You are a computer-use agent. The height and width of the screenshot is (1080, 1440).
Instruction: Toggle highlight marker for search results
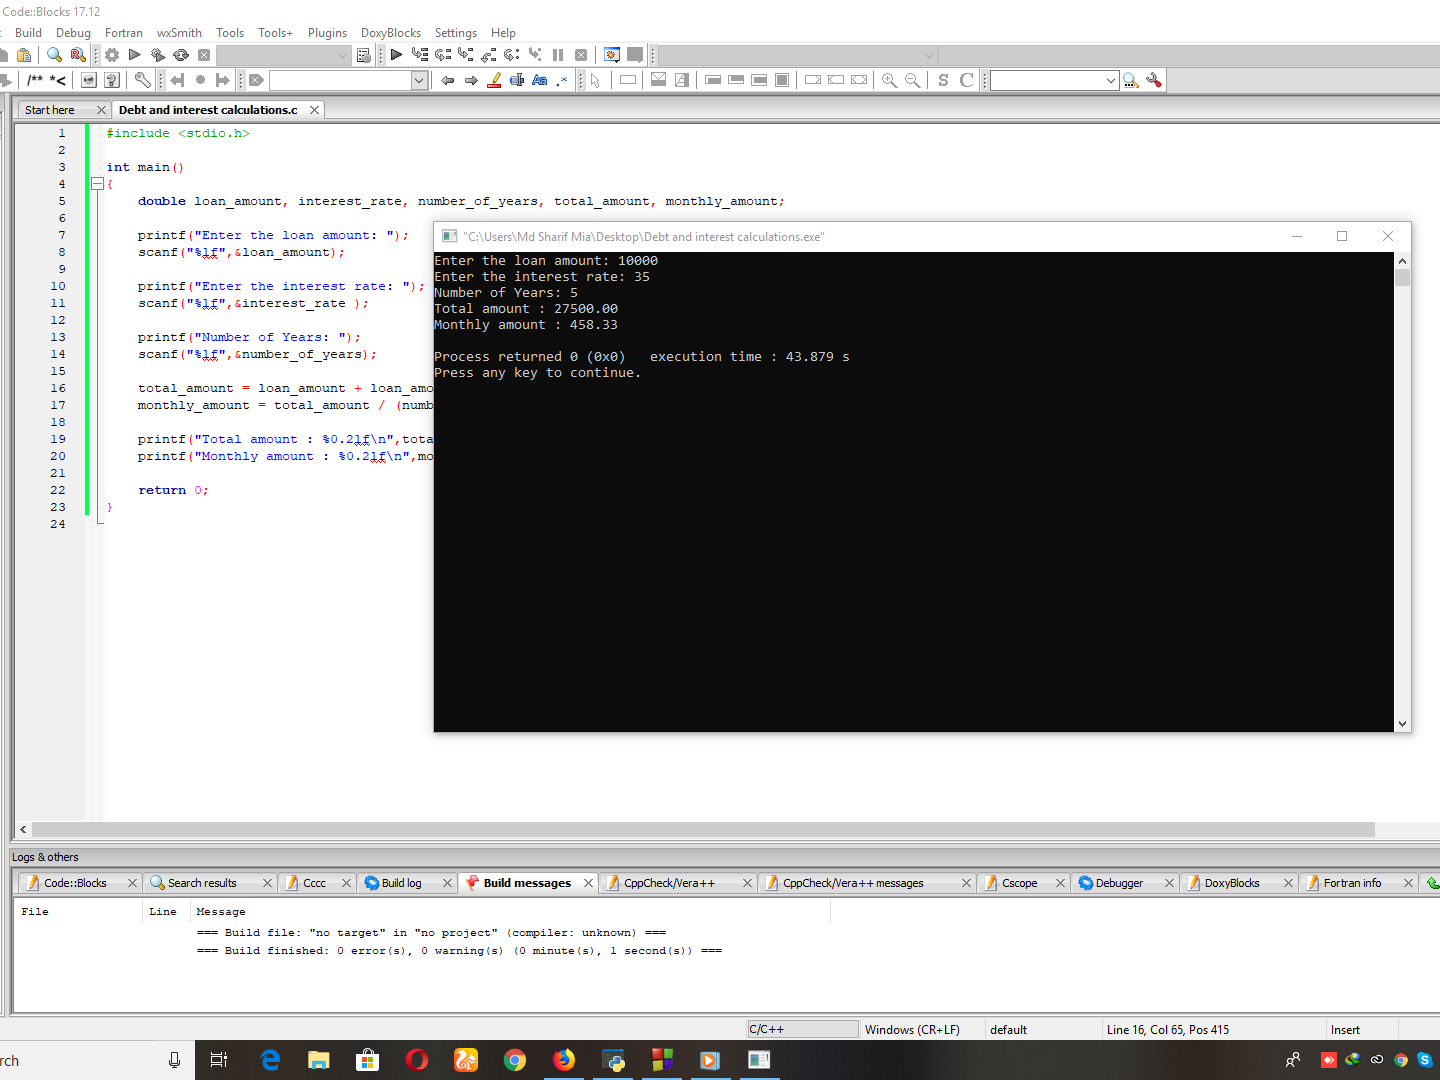[x=494, y=80]
